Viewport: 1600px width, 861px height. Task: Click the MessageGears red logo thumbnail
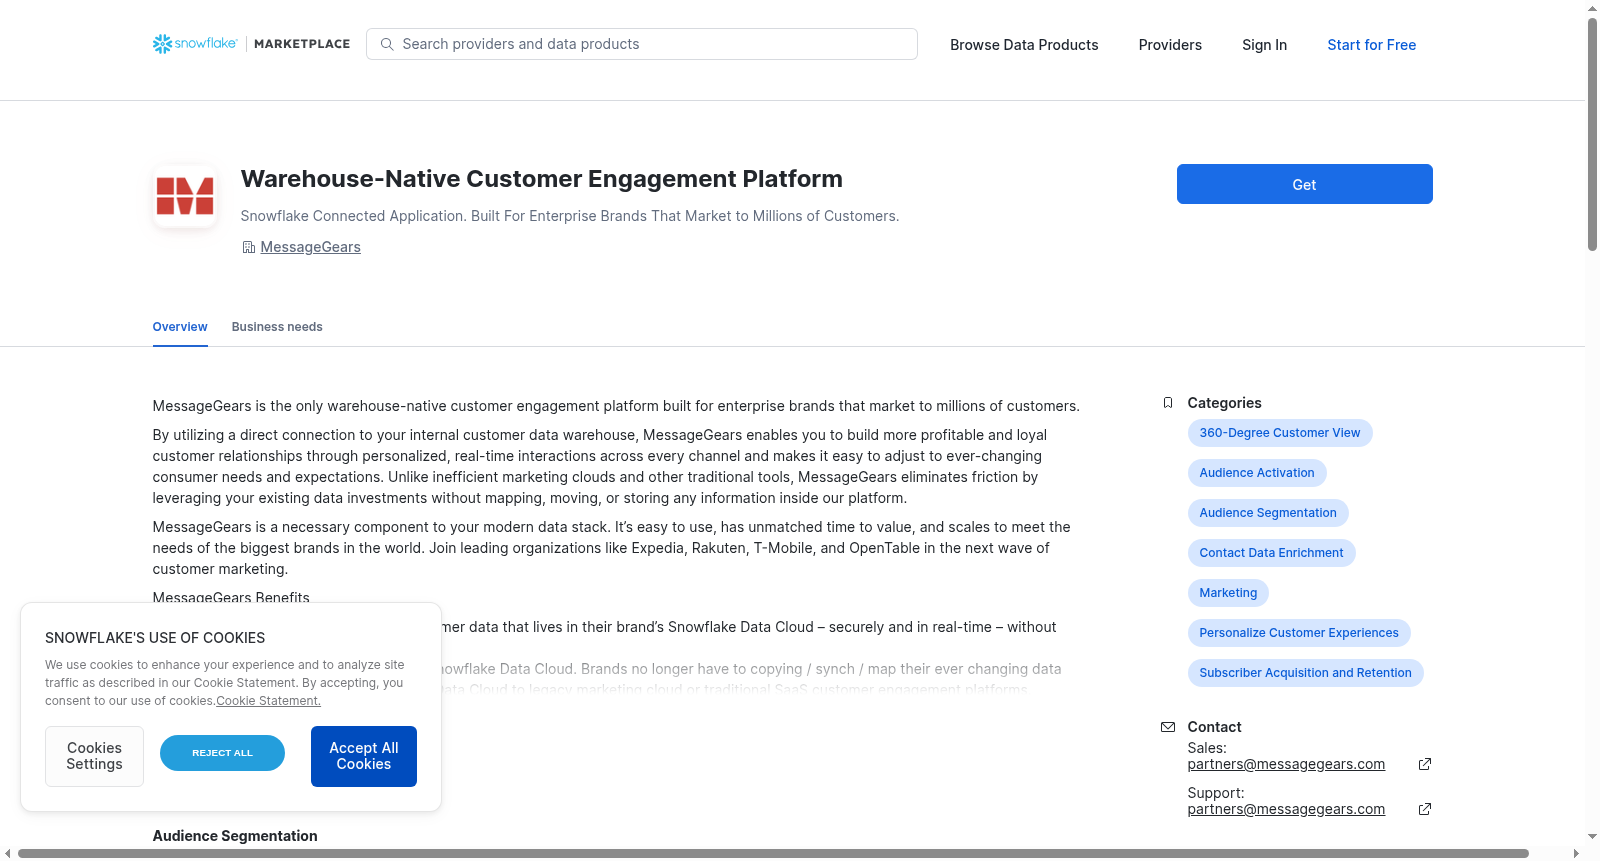tap(185, 196)
